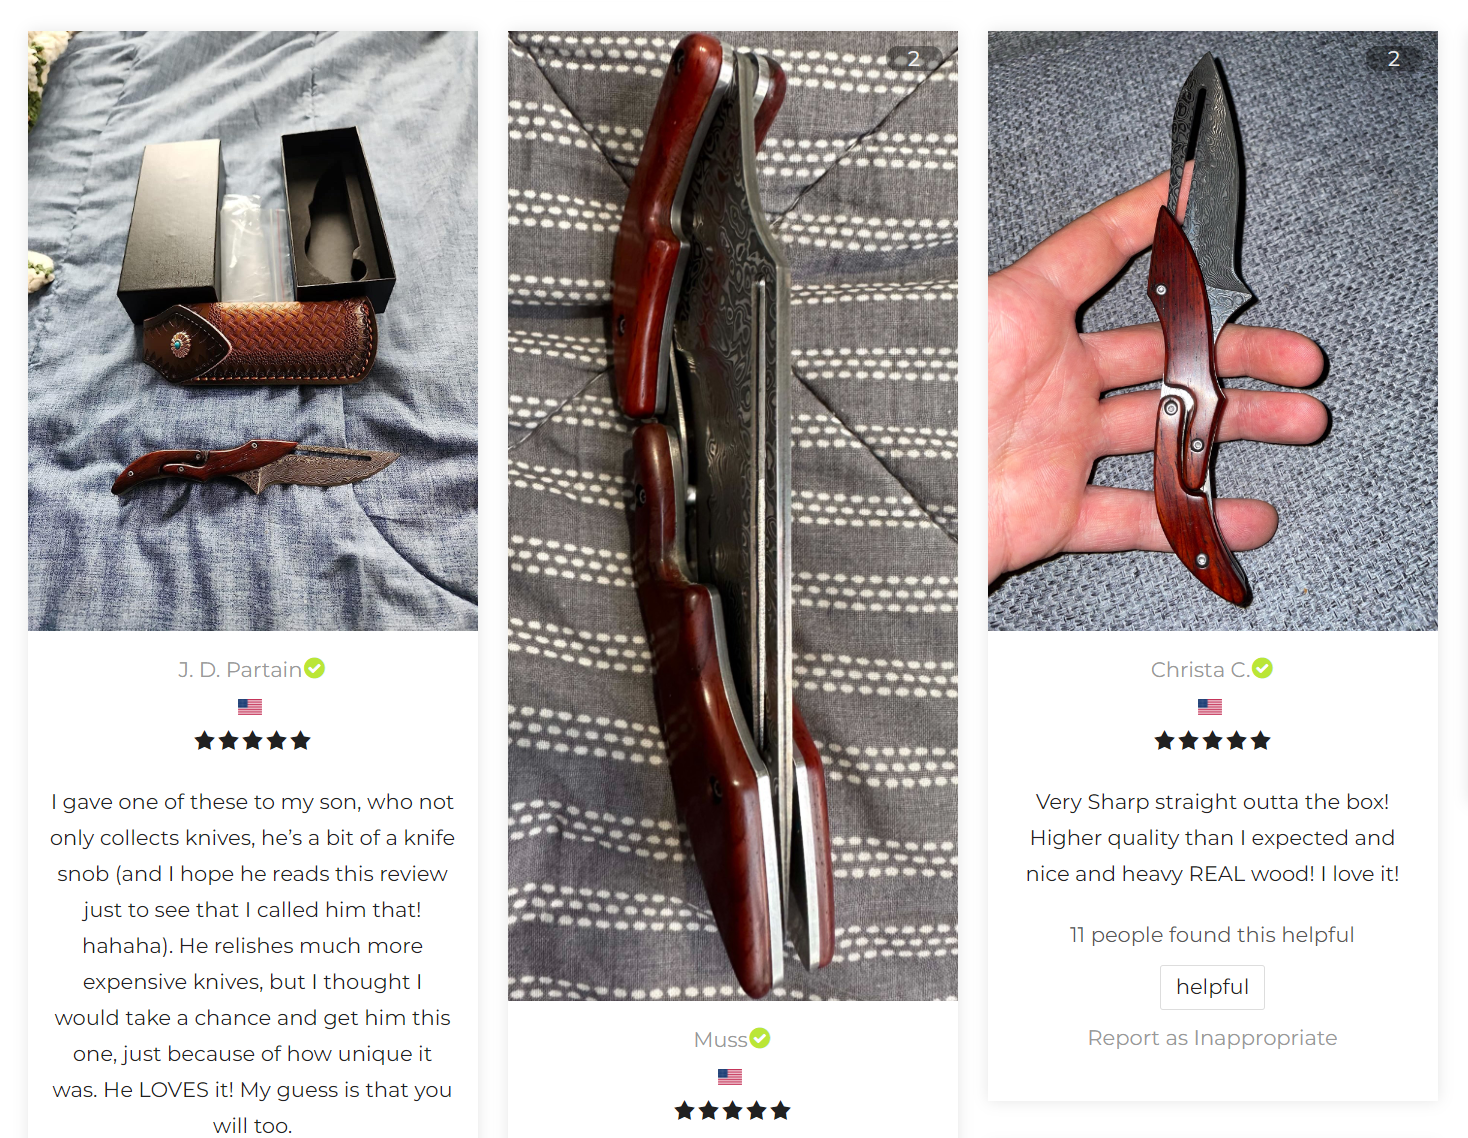Open reviewer name J. D. Partain

240,670
